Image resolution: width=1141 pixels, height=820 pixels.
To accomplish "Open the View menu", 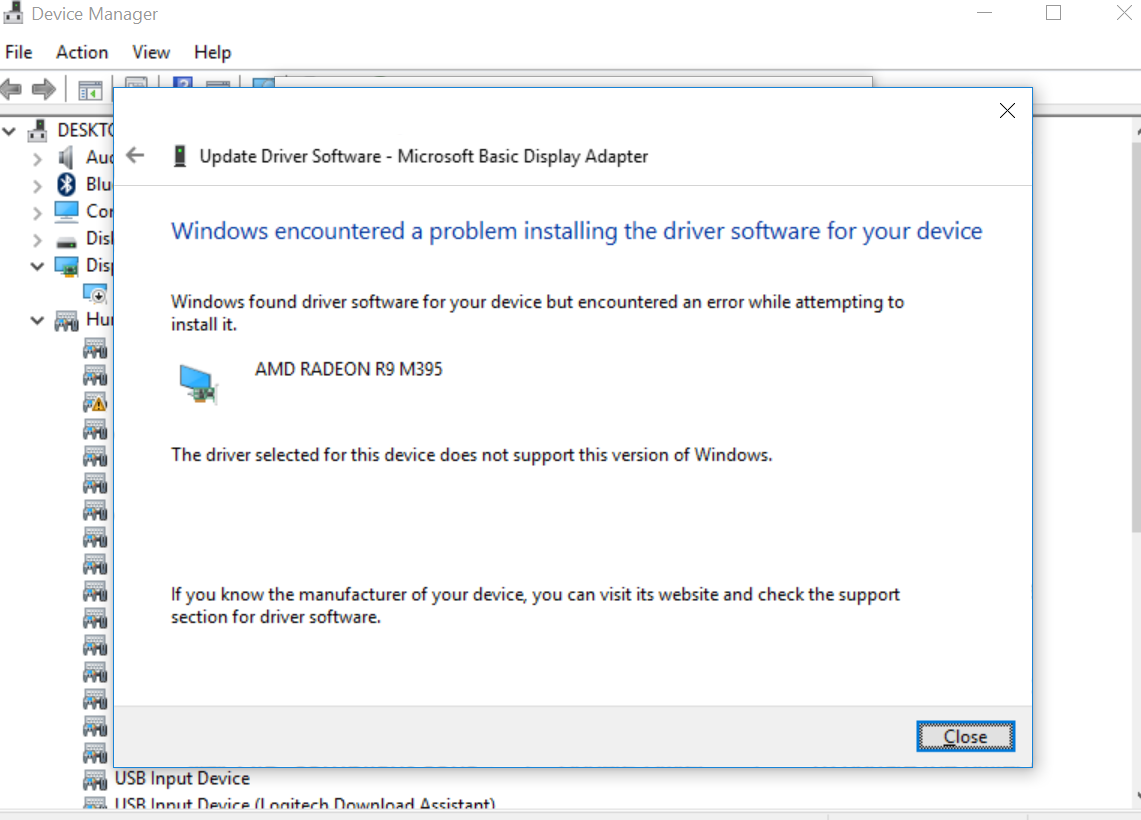I will [x=151, y=52].
